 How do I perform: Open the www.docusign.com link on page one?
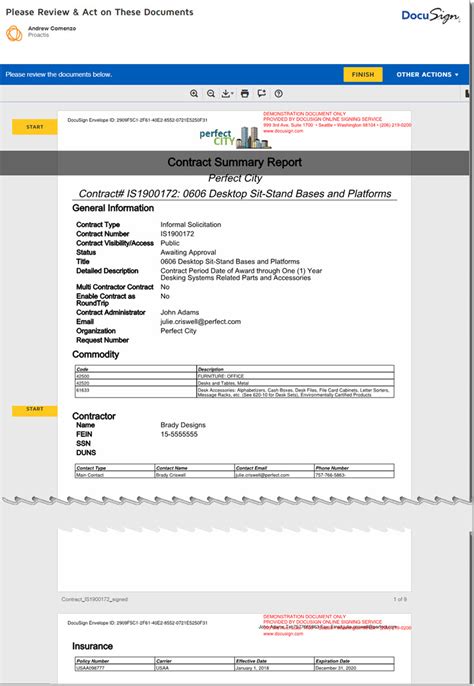283,131
